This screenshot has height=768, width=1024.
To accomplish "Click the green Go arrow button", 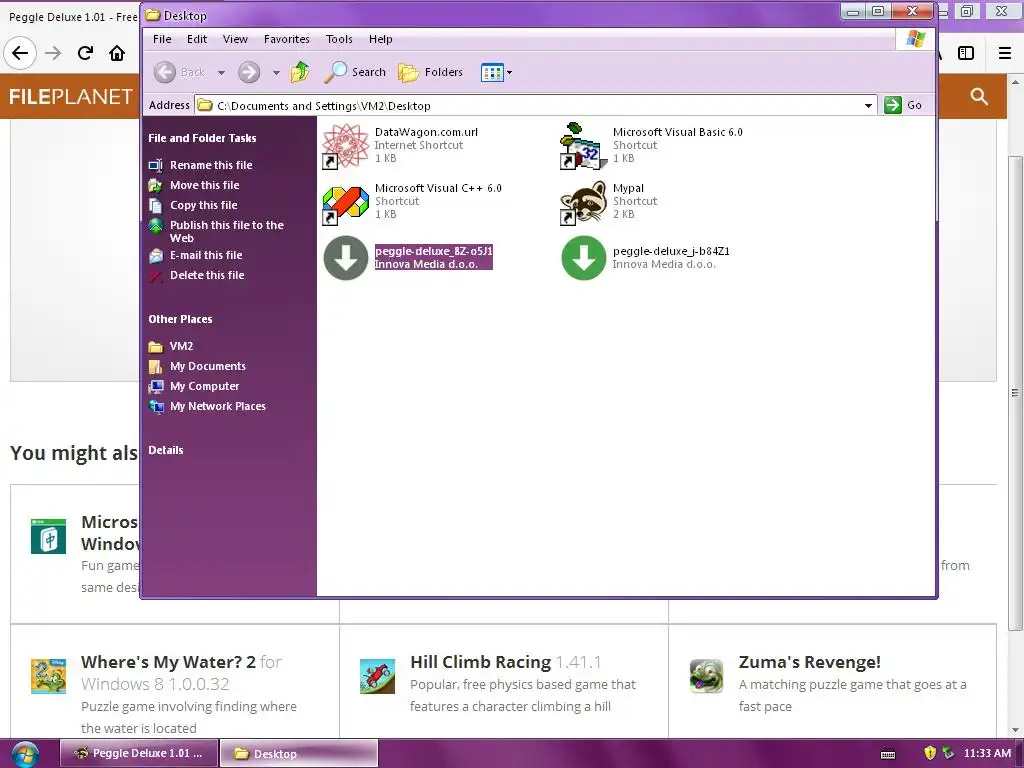I will coord(893,105).
